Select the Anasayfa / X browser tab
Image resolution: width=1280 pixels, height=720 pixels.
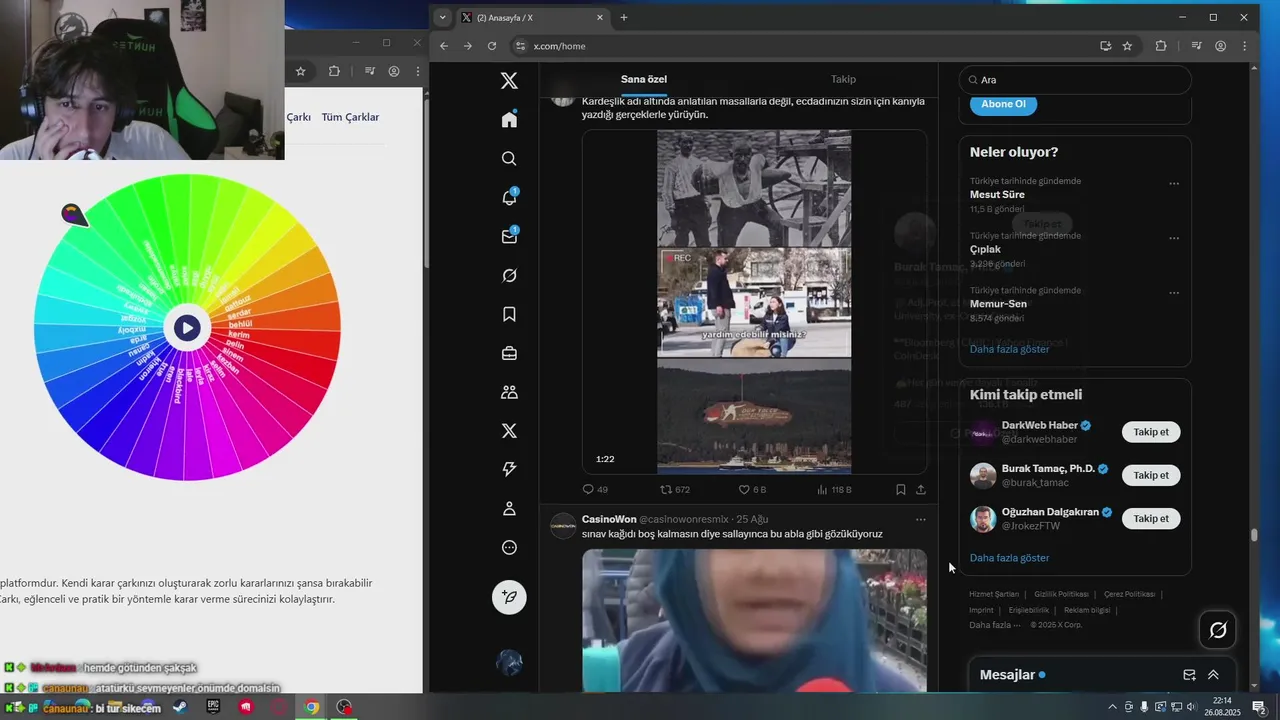532,17
